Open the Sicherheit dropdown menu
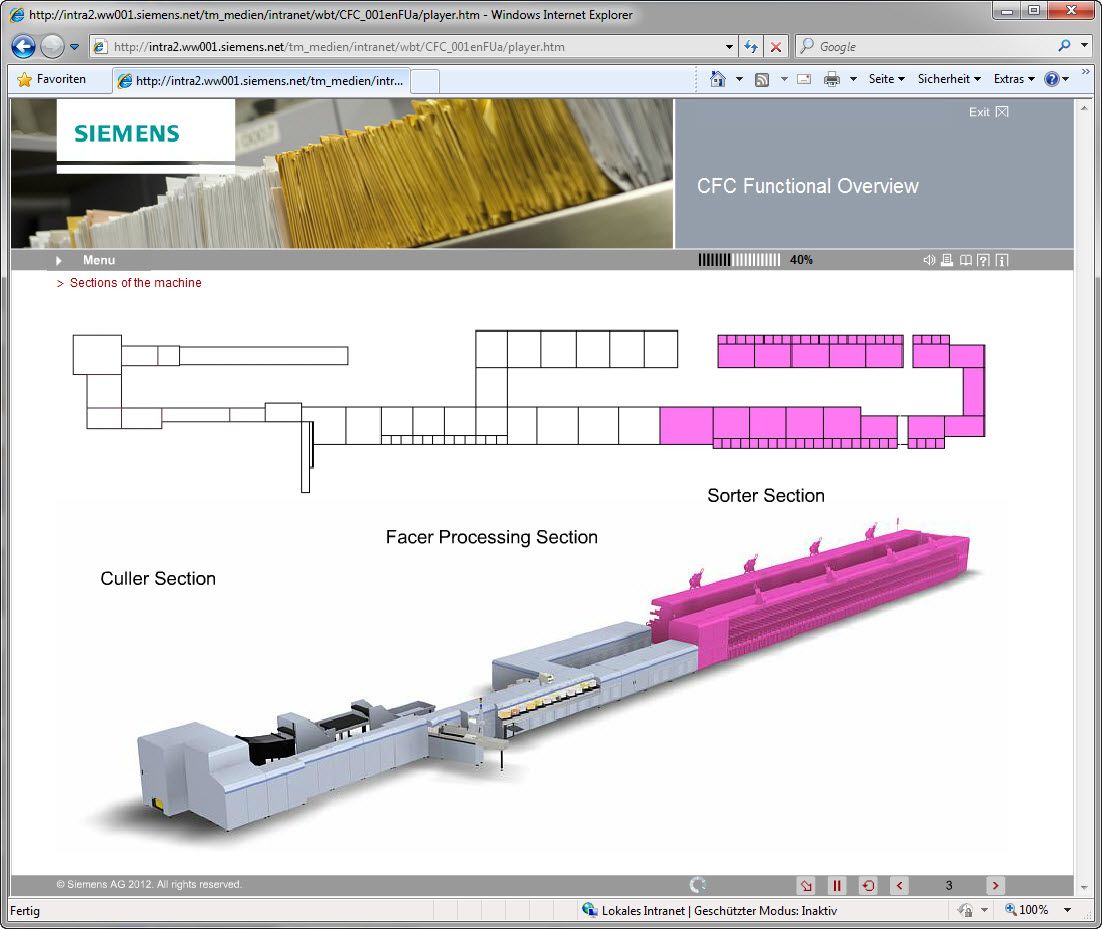This screenshot has width=1102, height=929. pos(949,79)
